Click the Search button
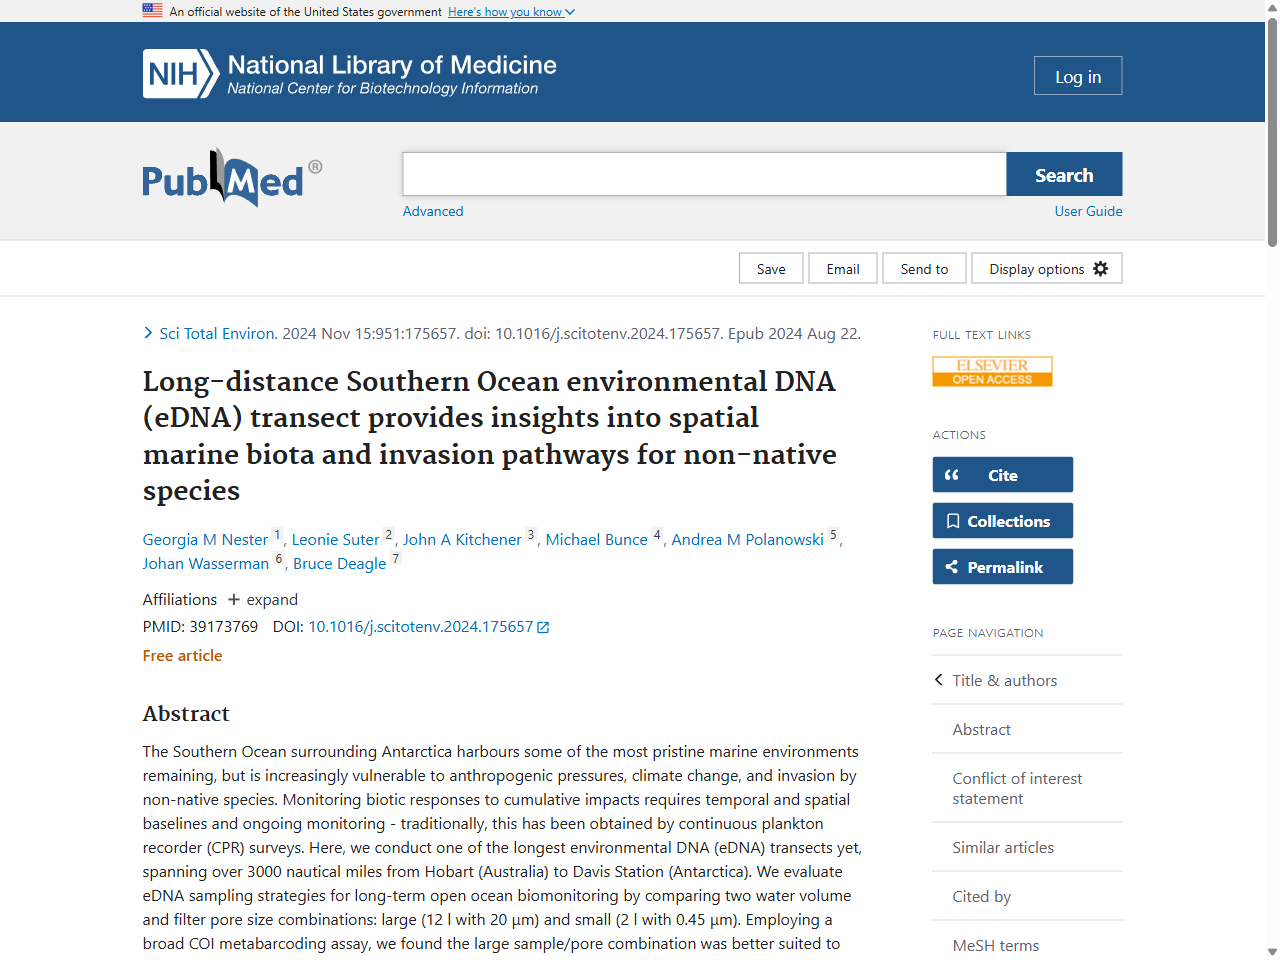The height and width of the screenshot is (960, 1280). point(1064,175)
